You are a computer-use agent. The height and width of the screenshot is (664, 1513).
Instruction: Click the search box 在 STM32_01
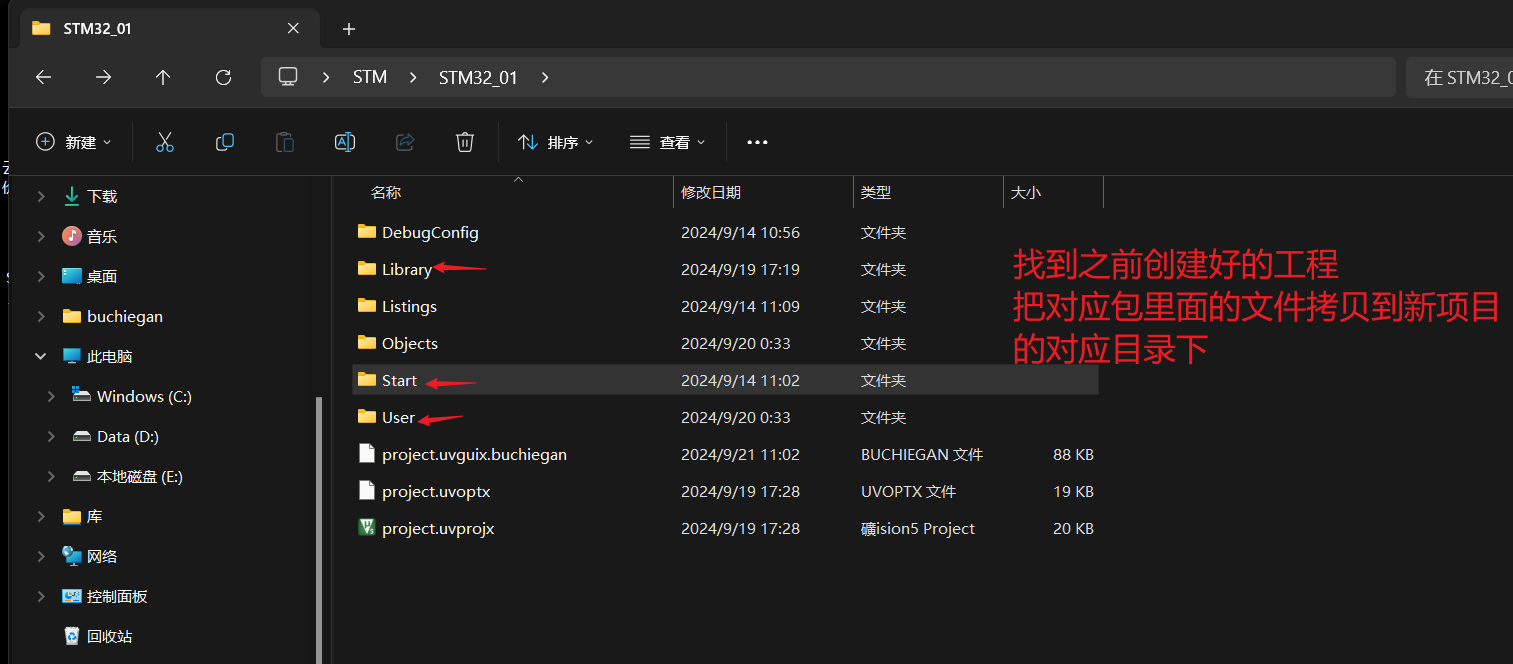coord(1459,77)
